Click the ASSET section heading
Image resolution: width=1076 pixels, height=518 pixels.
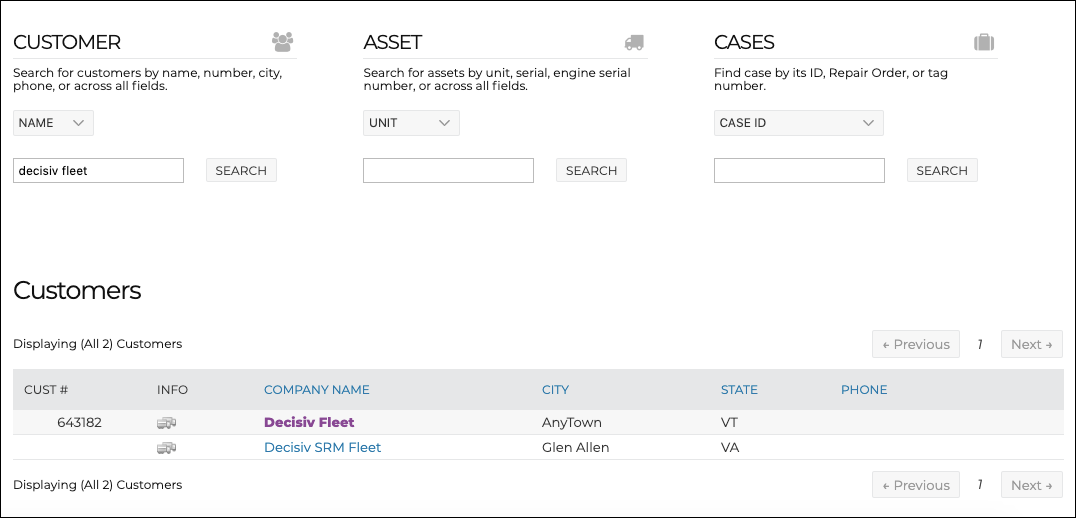click(393, 43)
